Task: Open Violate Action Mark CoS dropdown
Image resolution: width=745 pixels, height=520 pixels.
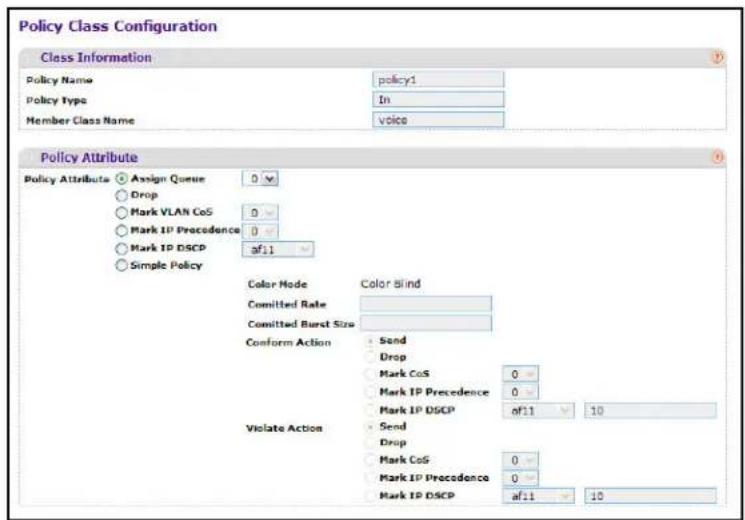Action: [x=520, y=460]
